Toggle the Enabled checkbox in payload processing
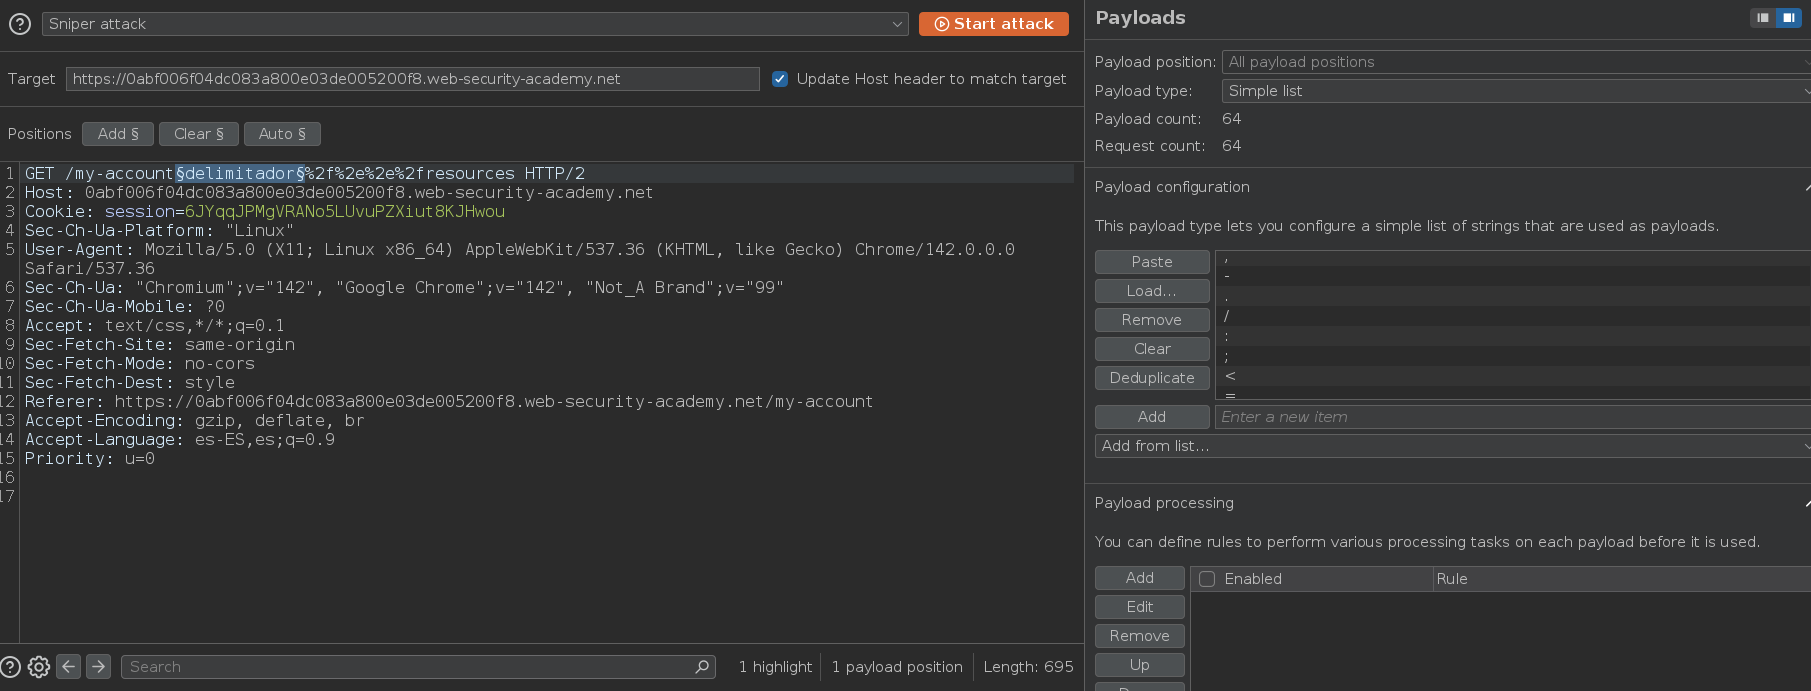Screen dimensions: 1811x691 (1207, 579)
